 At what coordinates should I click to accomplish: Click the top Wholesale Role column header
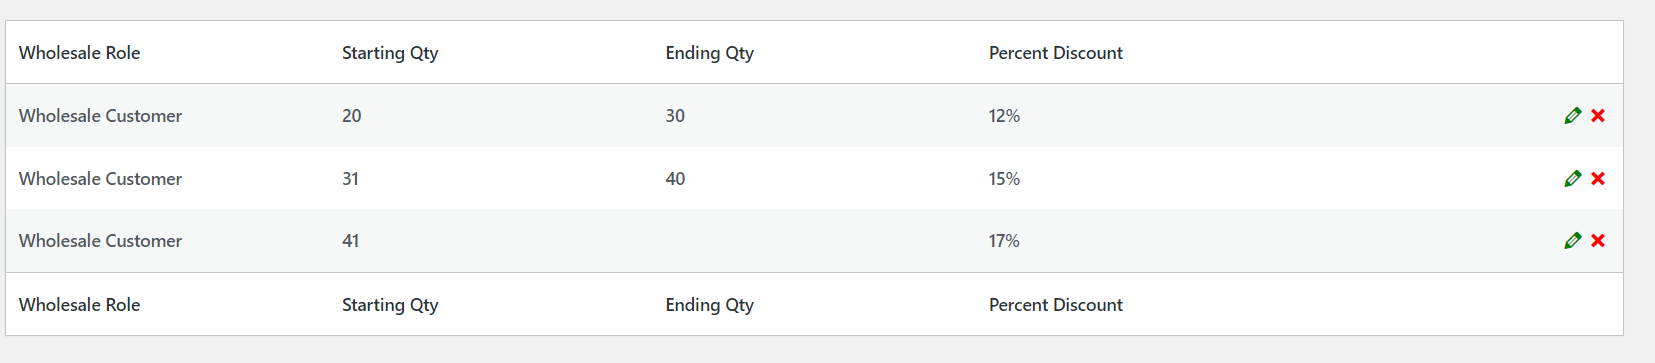(x=79, y=53)
